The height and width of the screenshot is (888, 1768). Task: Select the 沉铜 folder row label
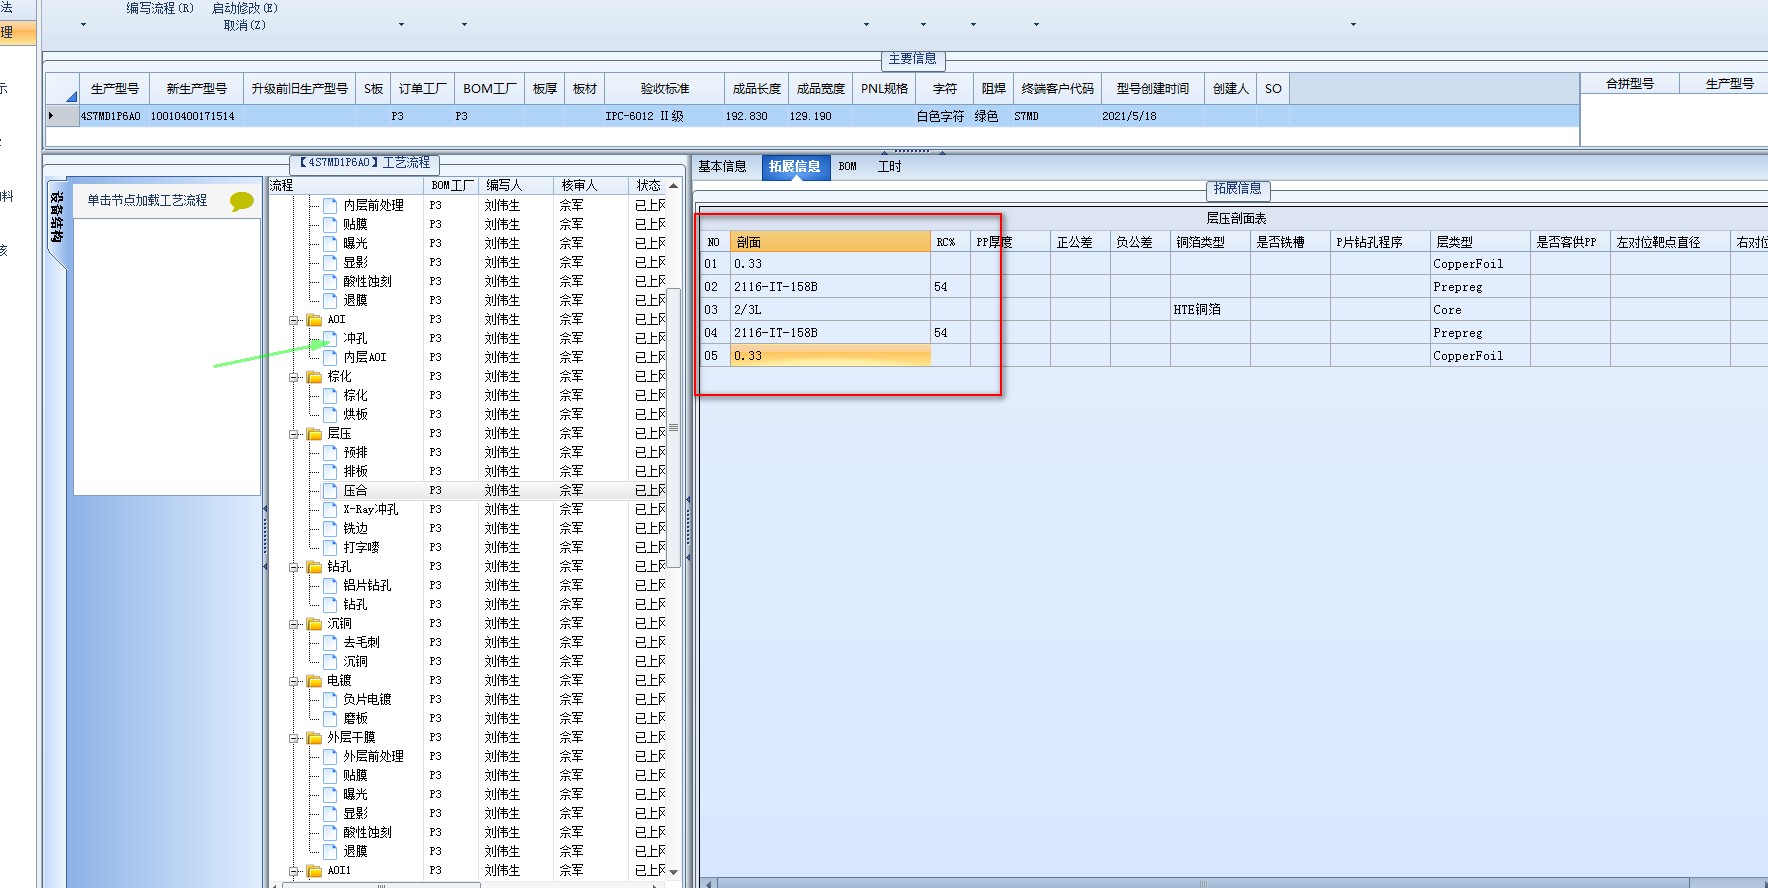point(339,624)
